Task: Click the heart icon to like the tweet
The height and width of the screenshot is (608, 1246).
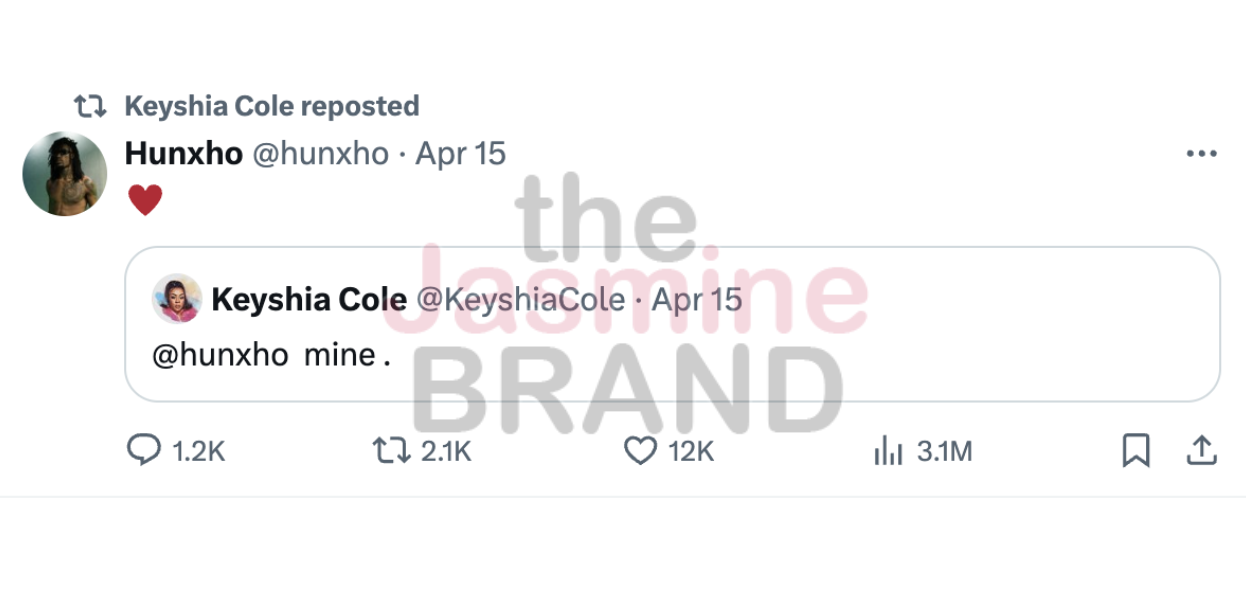Action: [640, 451]
